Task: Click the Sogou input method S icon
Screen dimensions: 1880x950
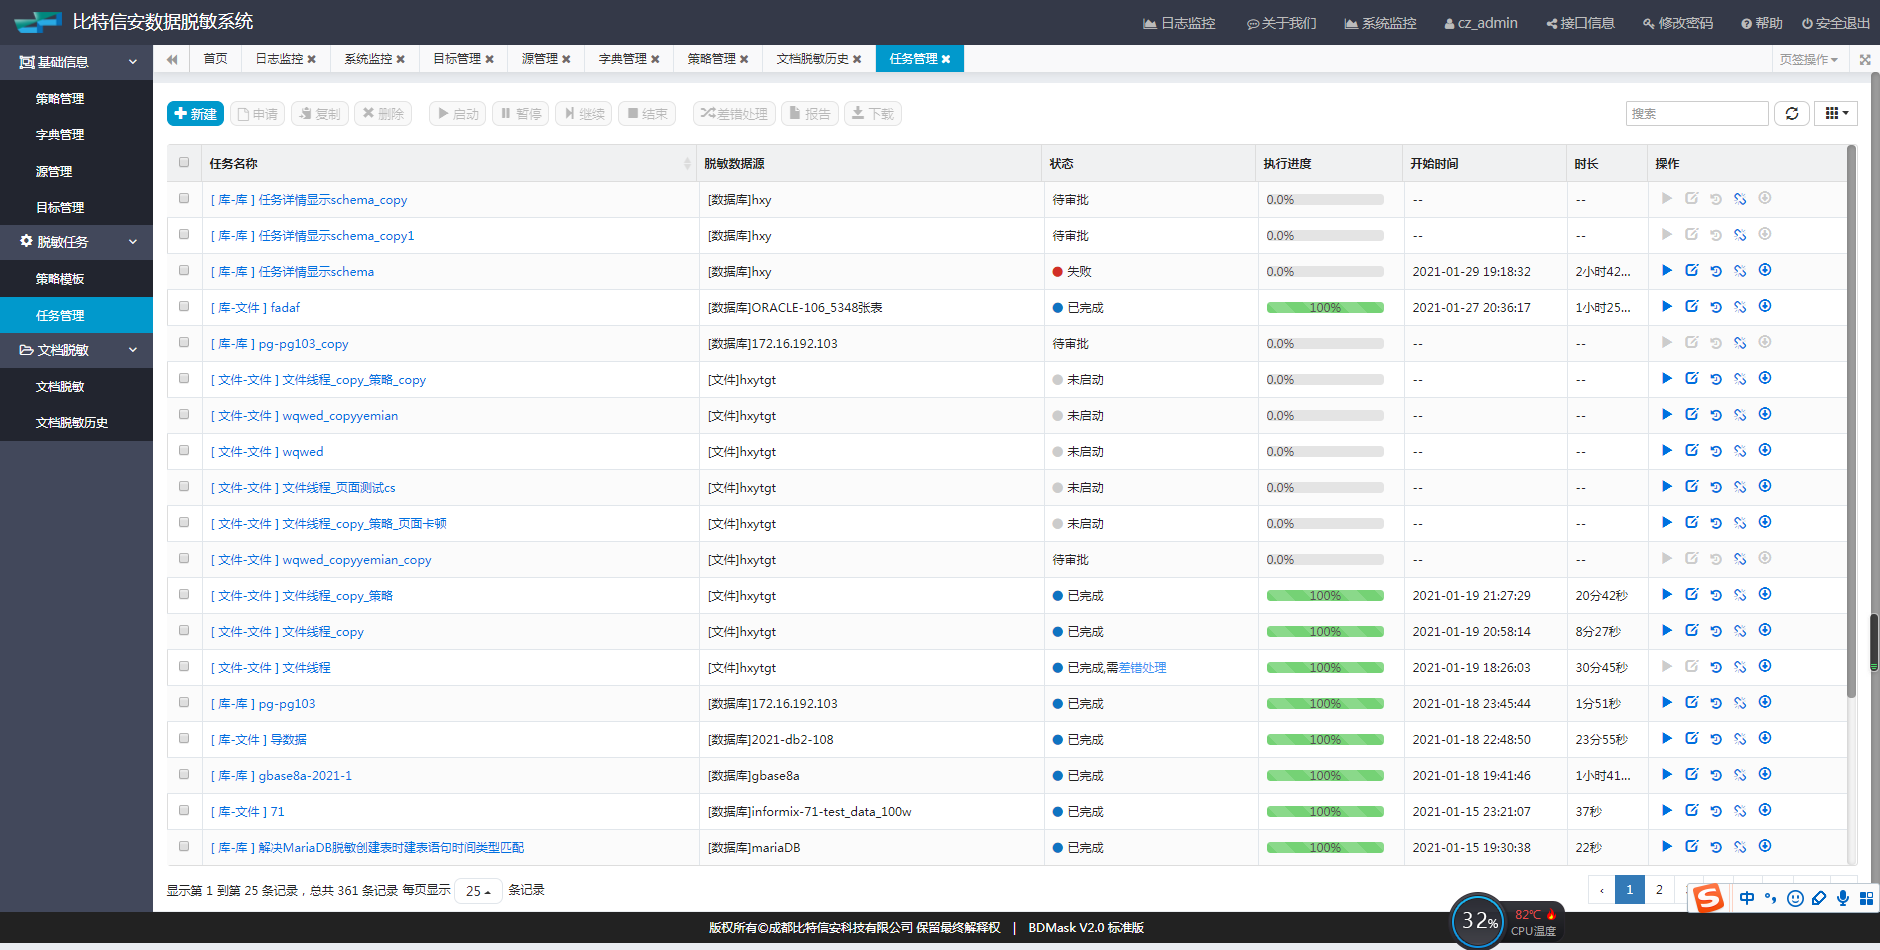Action: click(1708, 898)
